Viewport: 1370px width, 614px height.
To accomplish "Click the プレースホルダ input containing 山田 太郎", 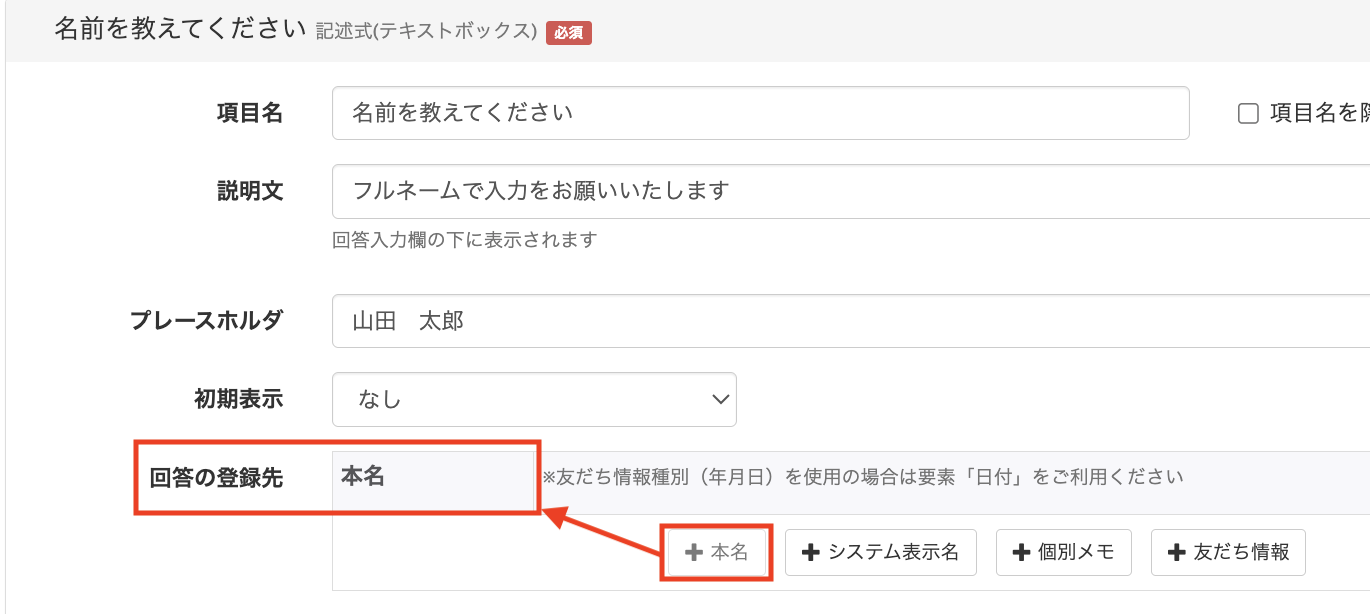I will point(851,321).
